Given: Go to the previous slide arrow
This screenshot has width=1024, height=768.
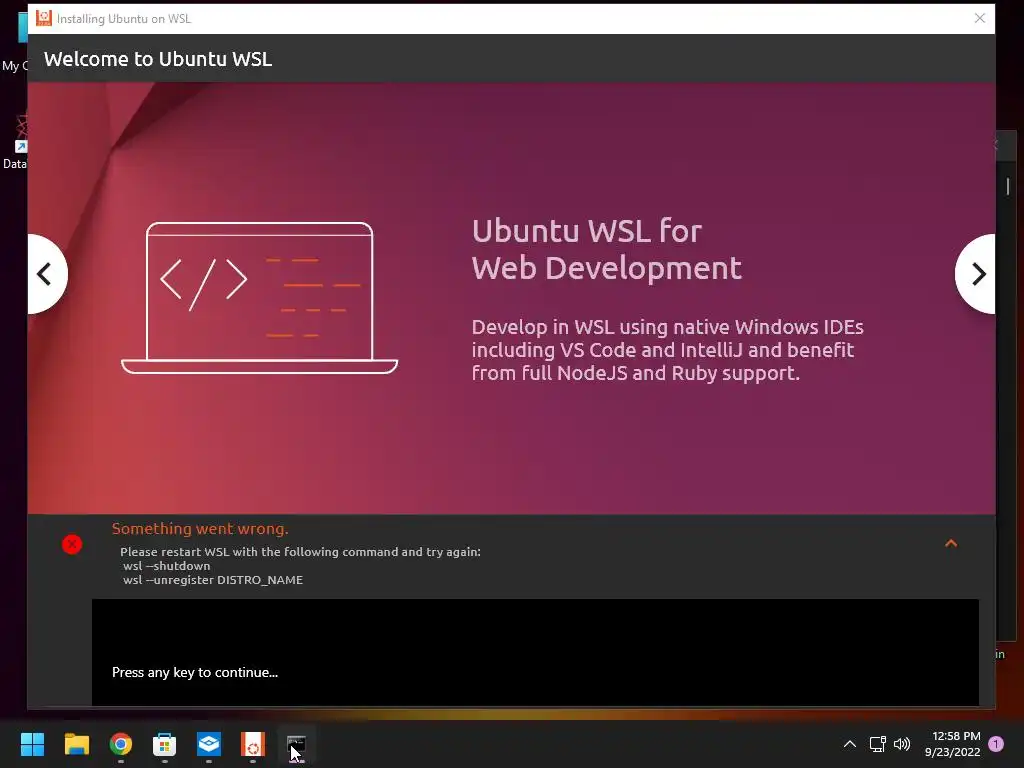Looking at the screenshot, I should [46, 274].
